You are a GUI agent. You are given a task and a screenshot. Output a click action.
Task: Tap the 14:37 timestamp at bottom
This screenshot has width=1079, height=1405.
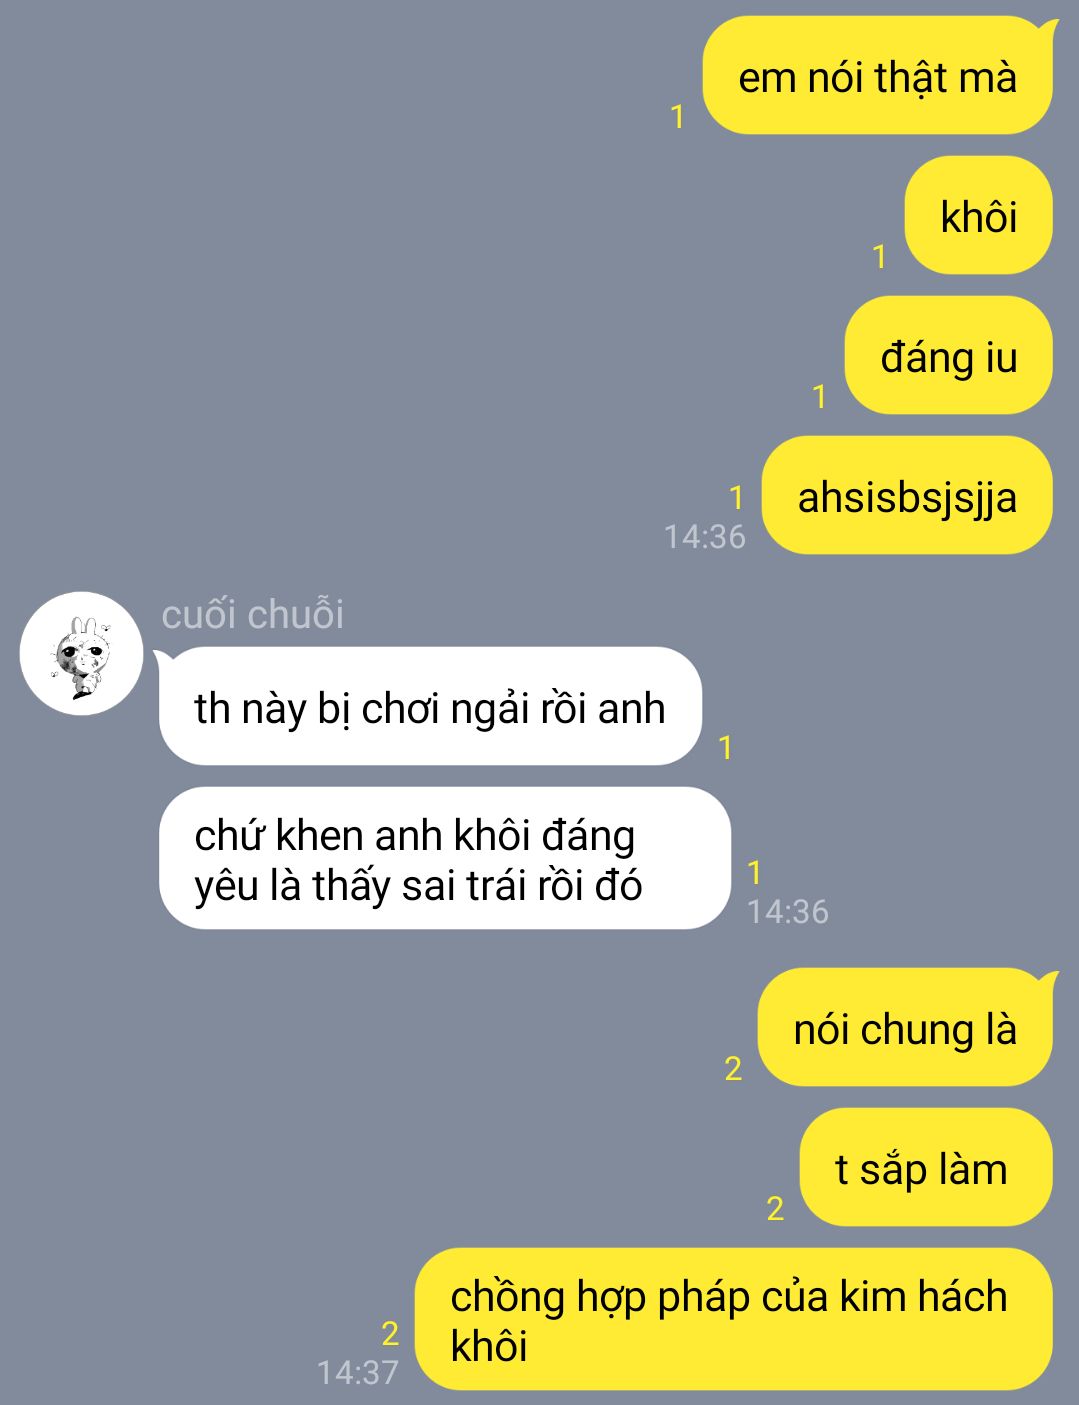coord(358,1373)
